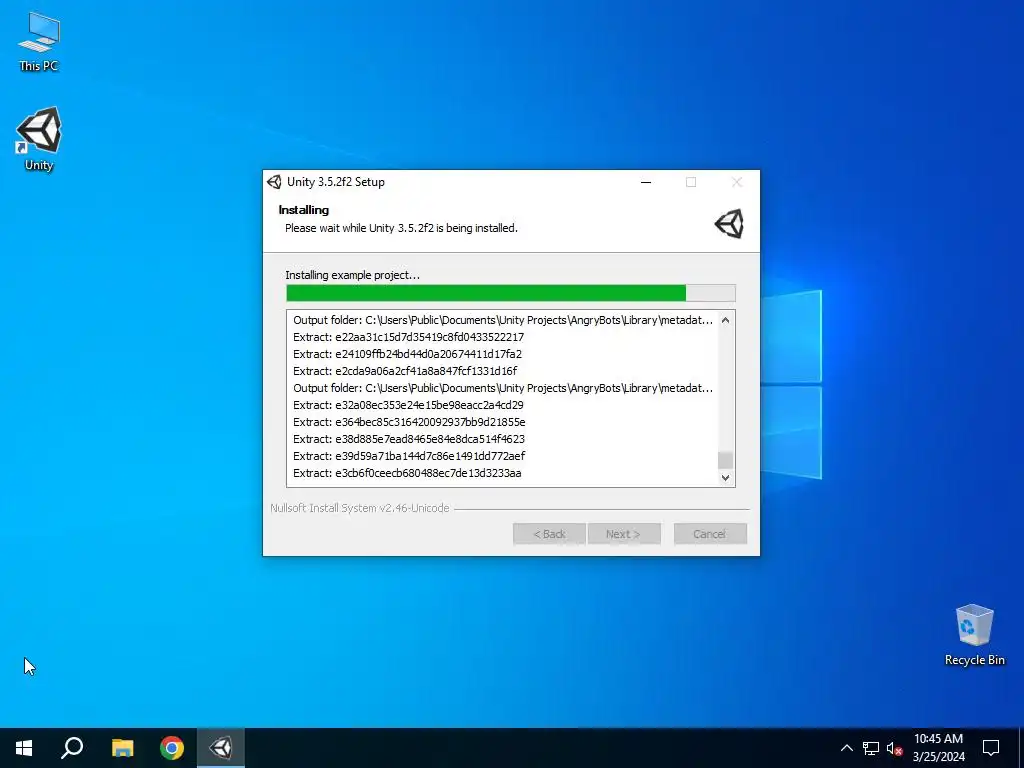Click the Installing example project status text
The width and height of the screenshot is (1024, 768).
point(353,275)
